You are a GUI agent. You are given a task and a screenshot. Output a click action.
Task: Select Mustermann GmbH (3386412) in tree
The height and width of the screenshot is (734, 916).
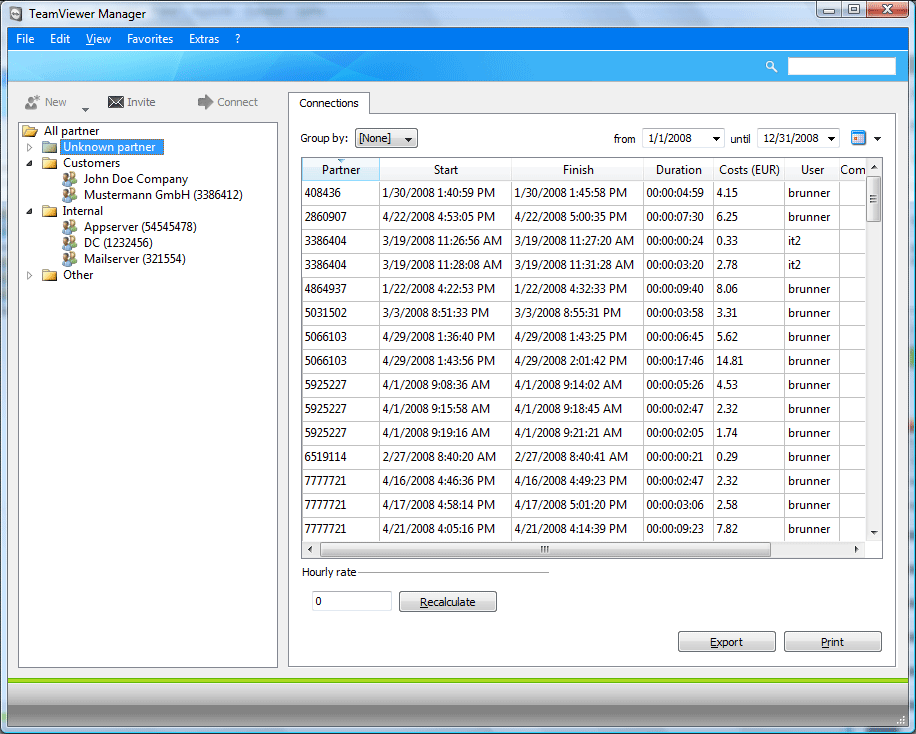point(163,195)
